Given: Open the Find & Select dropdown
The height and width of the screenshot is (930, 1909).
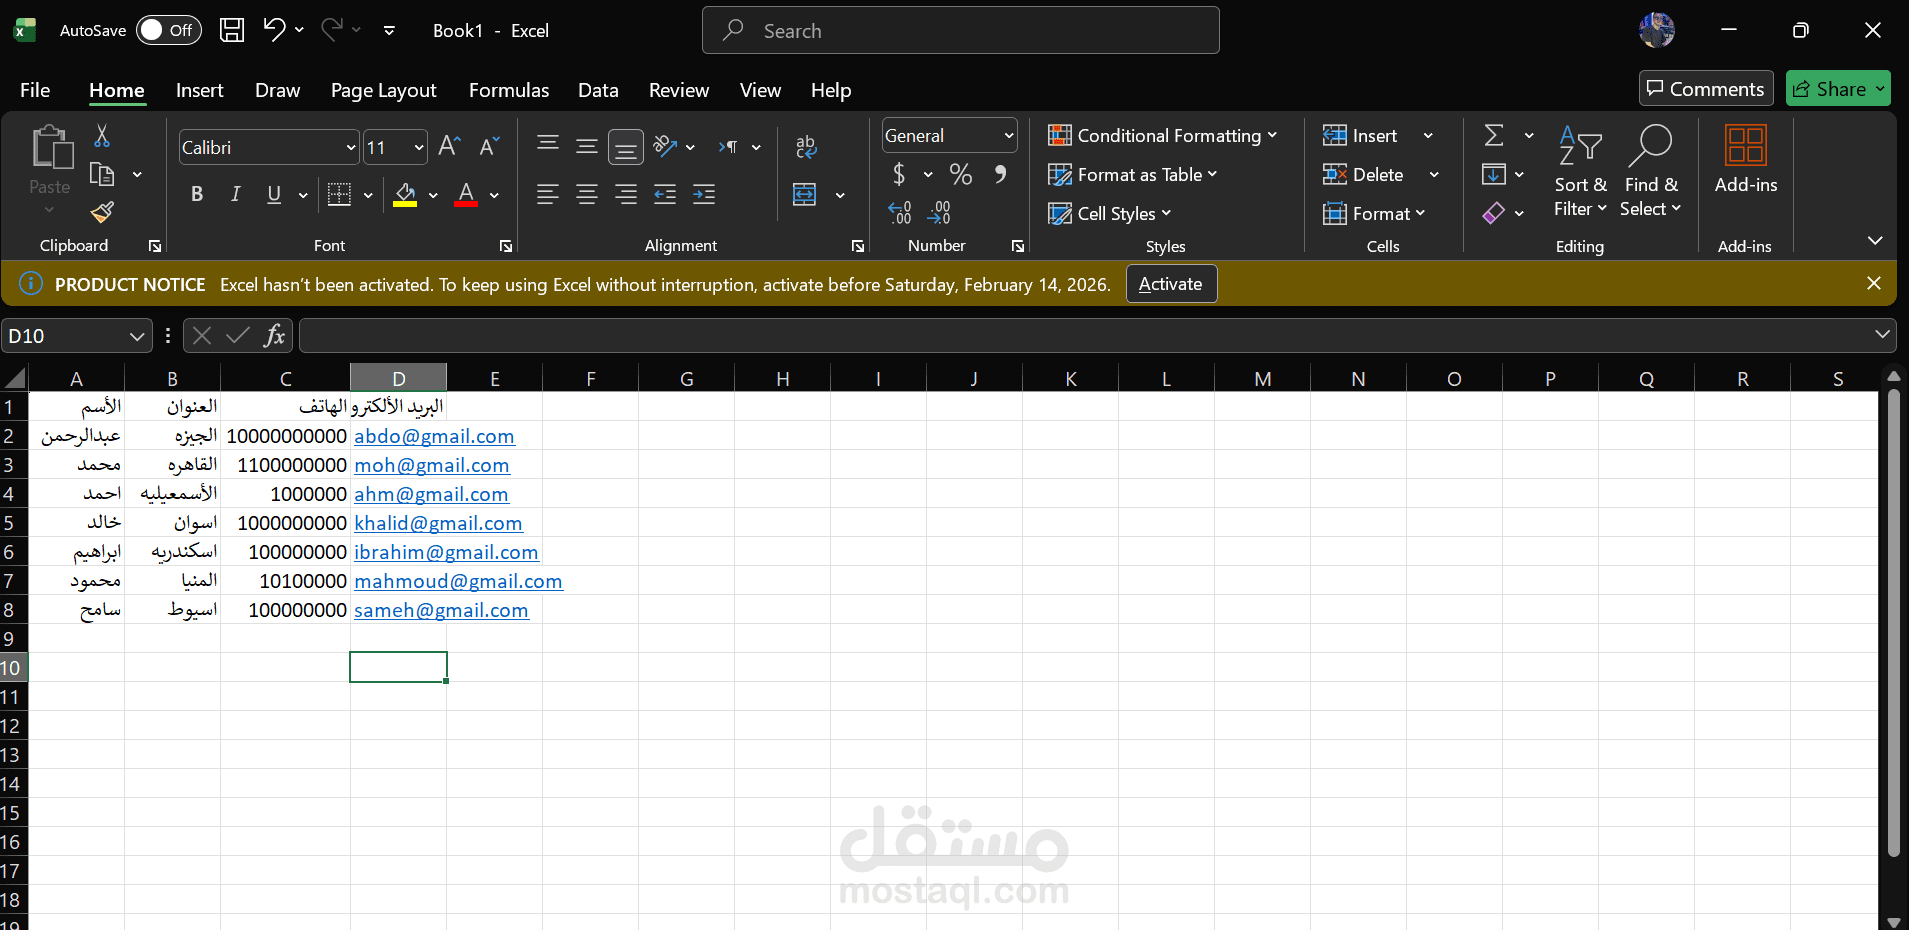Looking at the screenshot, I should click(x=1651, y=172).
